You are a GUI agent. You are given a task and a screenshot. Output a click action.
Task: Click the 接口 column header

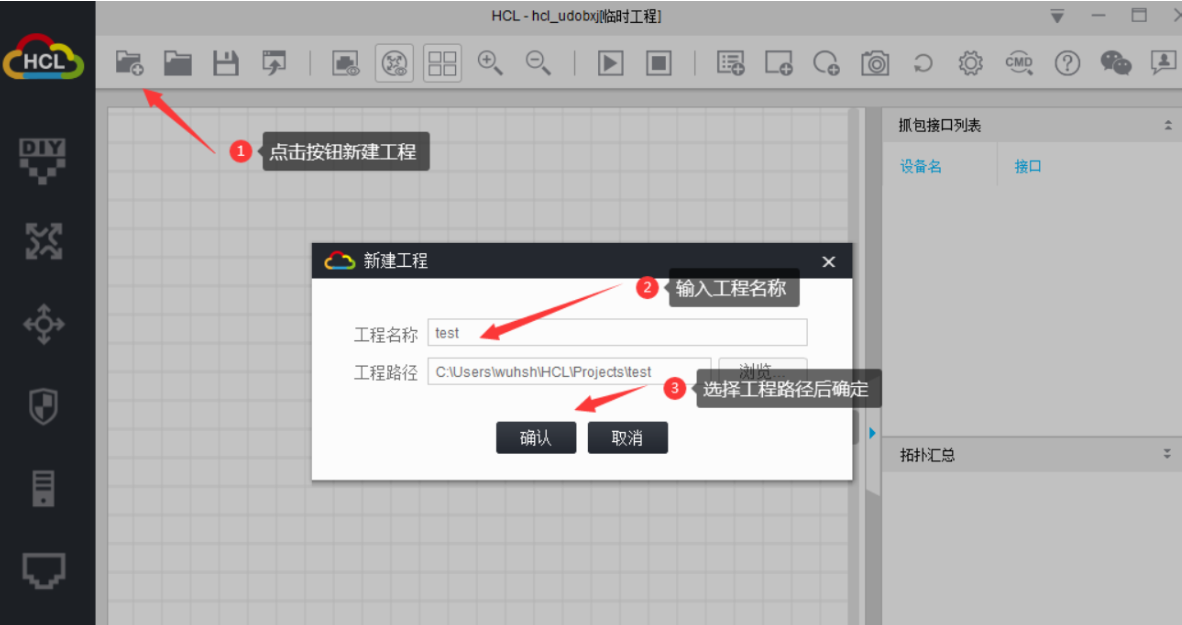tap(1028, 167)
